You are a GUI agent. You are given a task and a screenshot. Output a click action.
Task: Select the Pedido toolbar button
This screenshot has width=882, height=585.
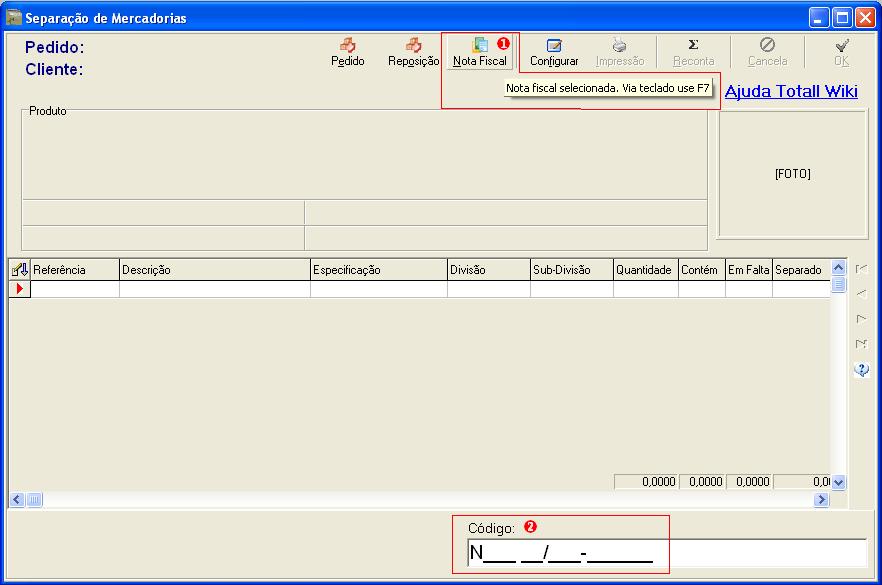[348, 52]
